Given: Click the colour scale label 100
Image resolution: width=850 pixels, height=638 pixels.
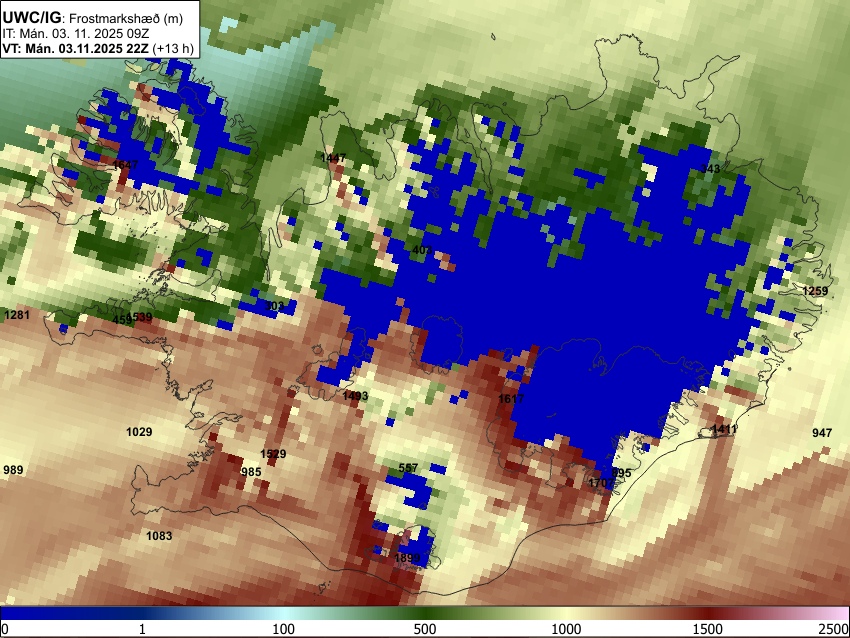Looking at the screenshot, I should (283, 629).
